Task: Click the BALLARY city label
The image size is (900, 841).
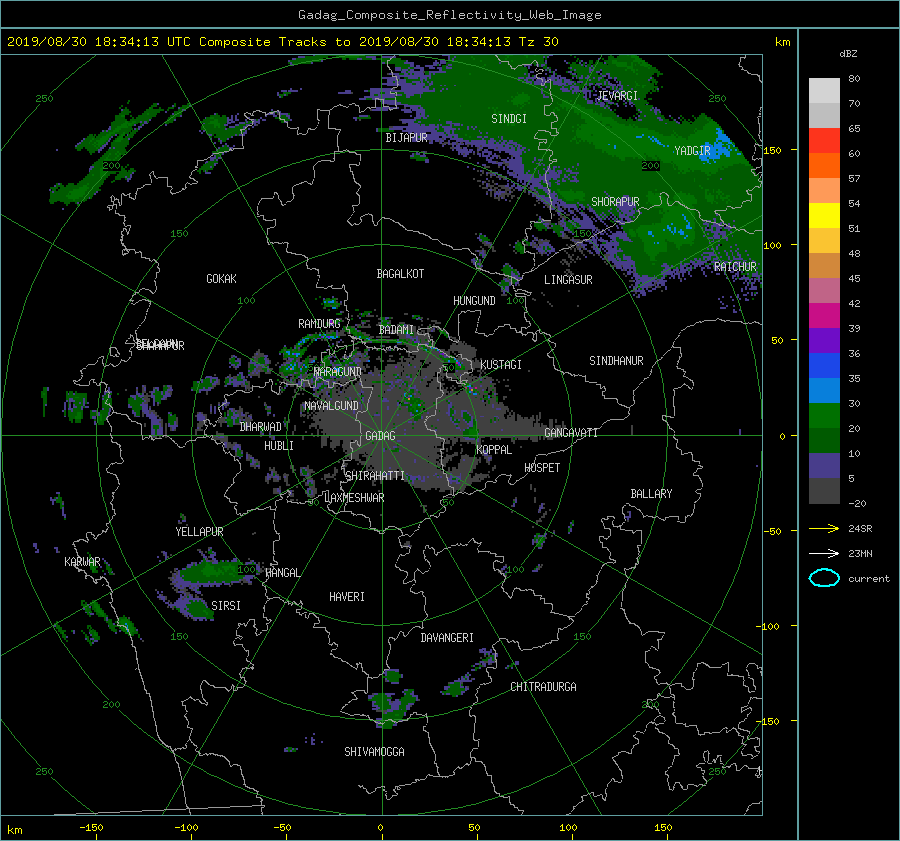Action: coord(651,494)
